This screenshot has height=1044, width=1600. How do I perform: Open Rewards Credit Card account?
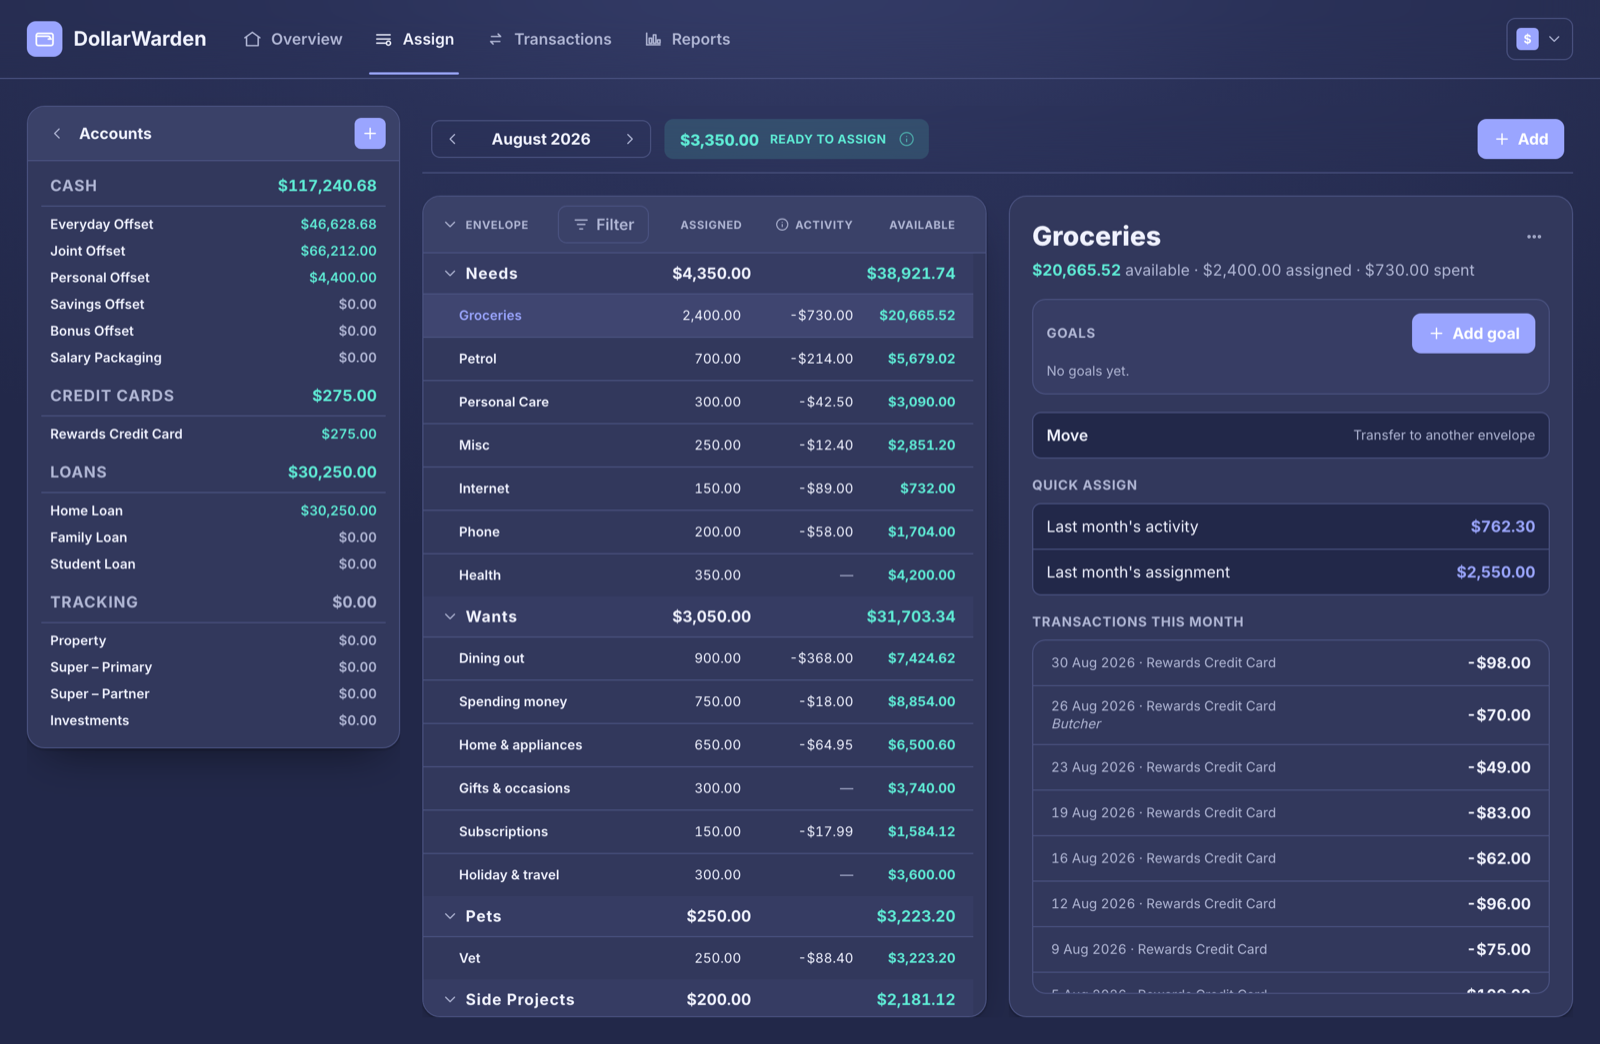point(213,434)
